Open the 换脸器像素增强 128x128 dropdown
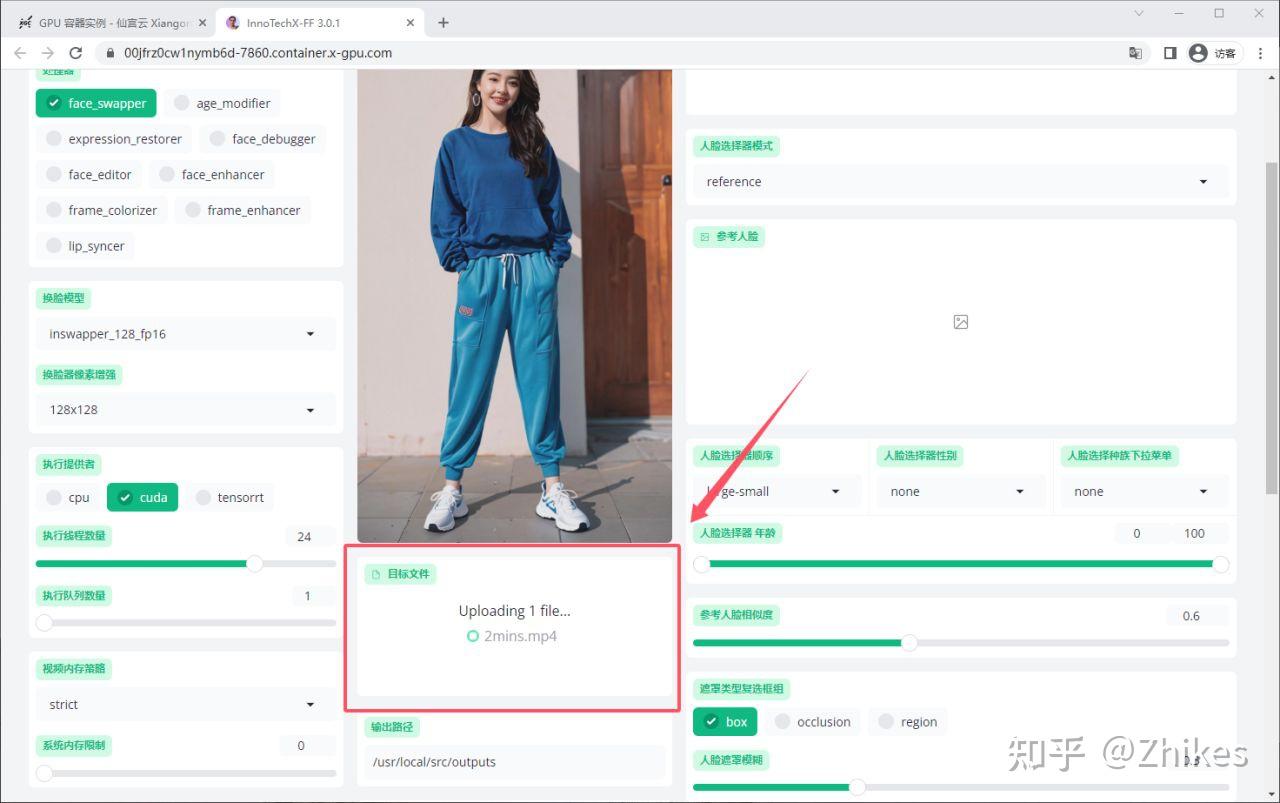 click(185, 410)
